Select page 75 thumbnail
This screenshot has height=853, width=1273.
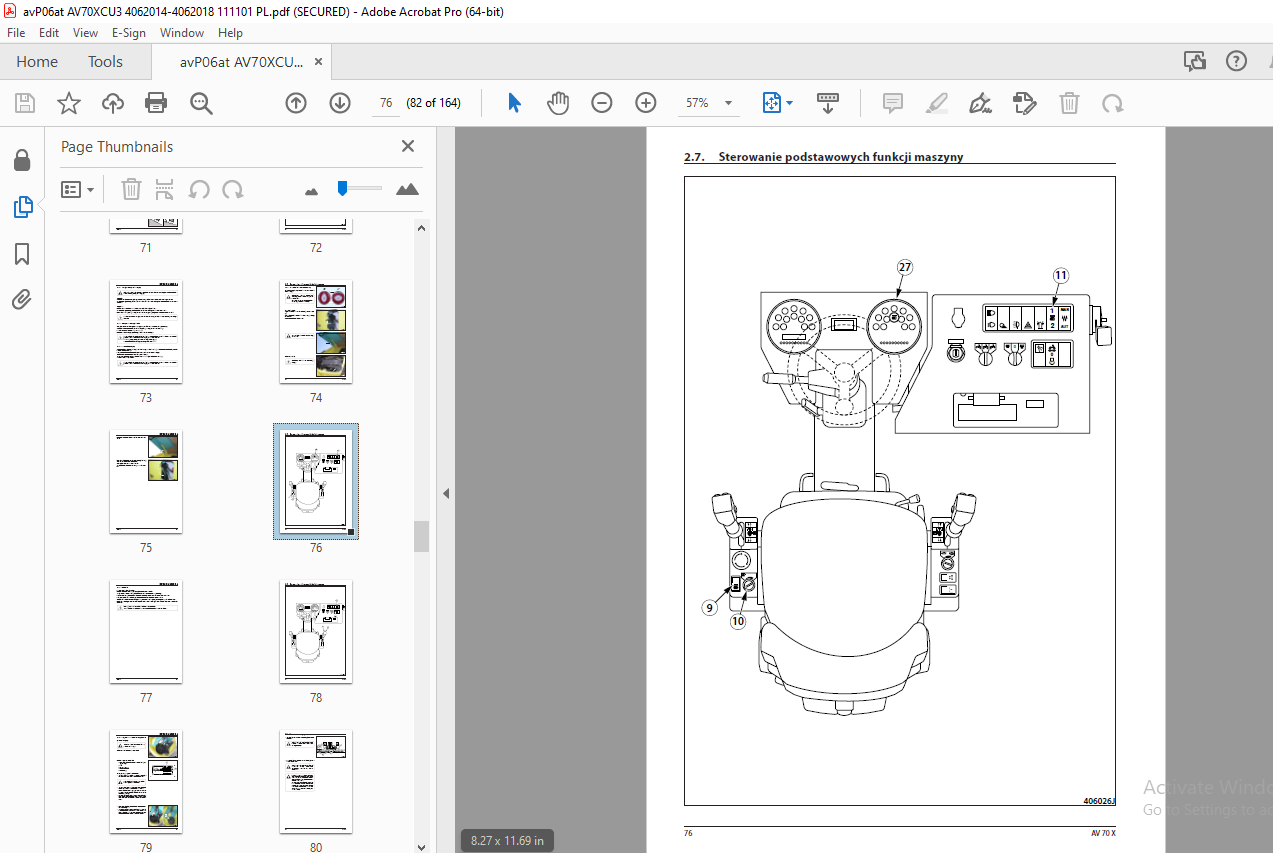tap(146, 482)
